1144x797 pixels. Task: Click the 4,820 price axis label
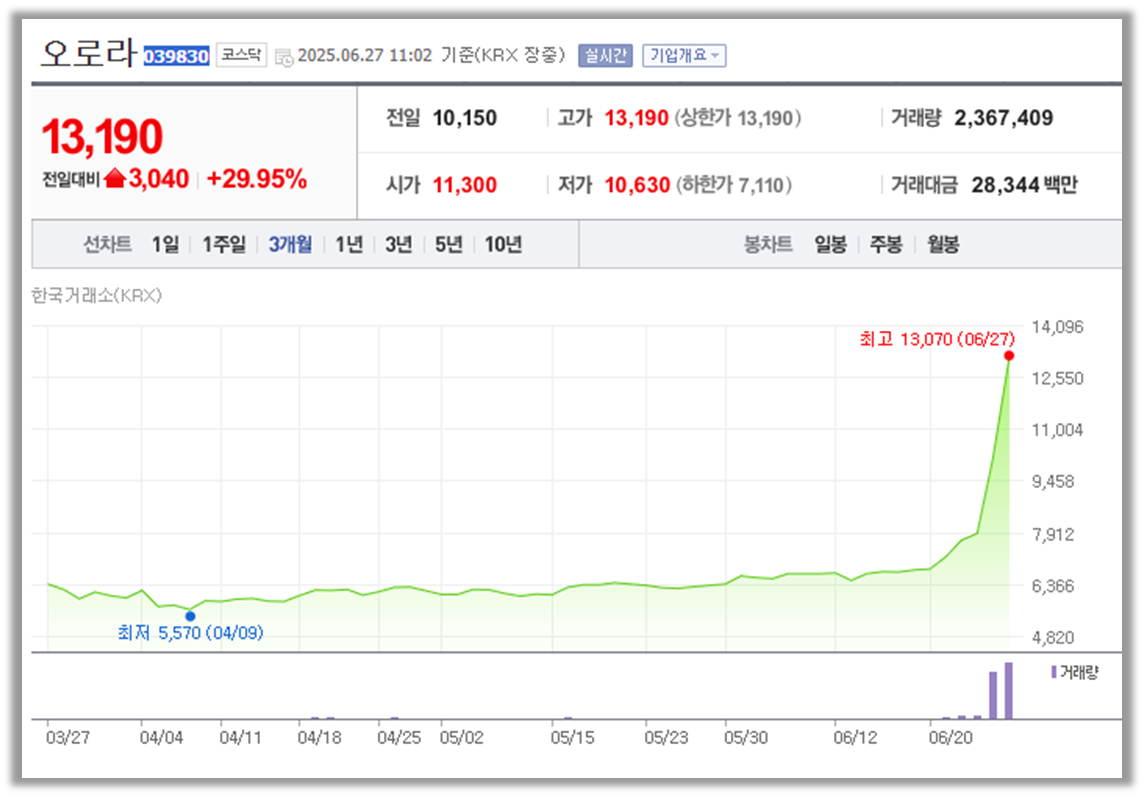(1053, 638)
